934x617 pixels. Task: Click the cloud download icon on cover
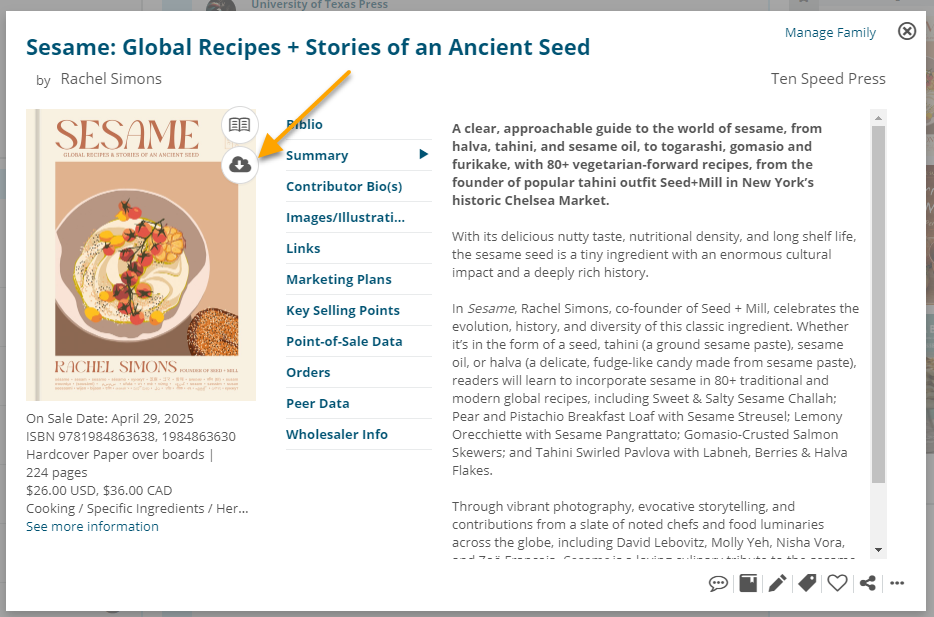[x=239, y=164]
